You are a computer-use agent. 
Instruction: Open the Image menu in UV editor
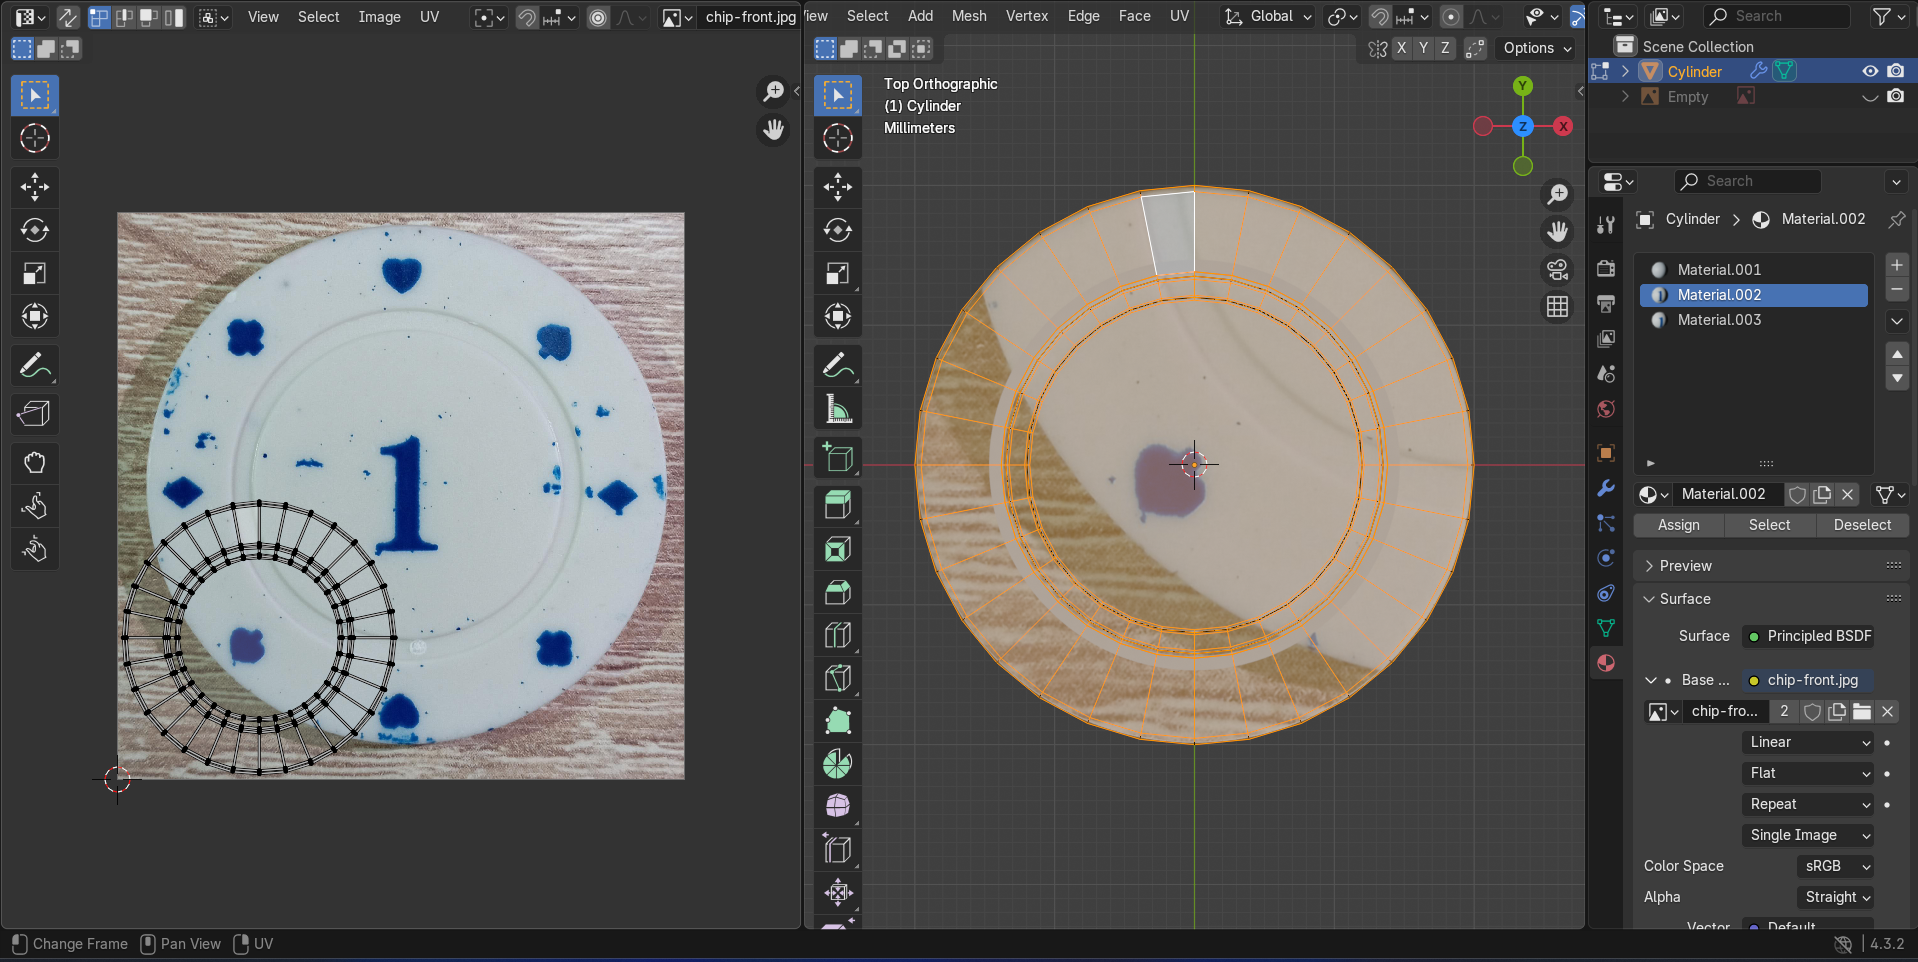pyautogui.click(x=379, y=17)
